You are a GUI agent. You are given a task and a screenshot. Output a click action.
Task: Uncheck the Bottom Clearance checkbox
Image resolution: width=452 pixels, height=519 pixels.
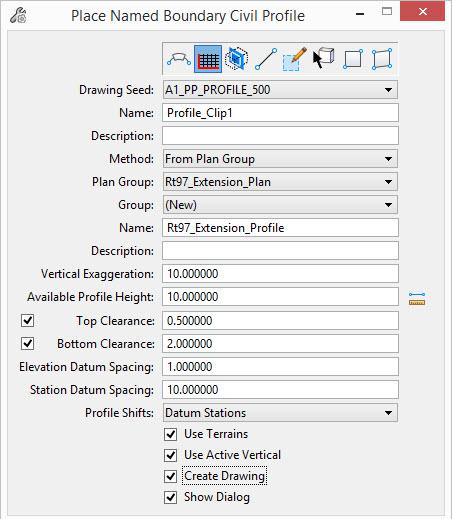pos(27,343)
